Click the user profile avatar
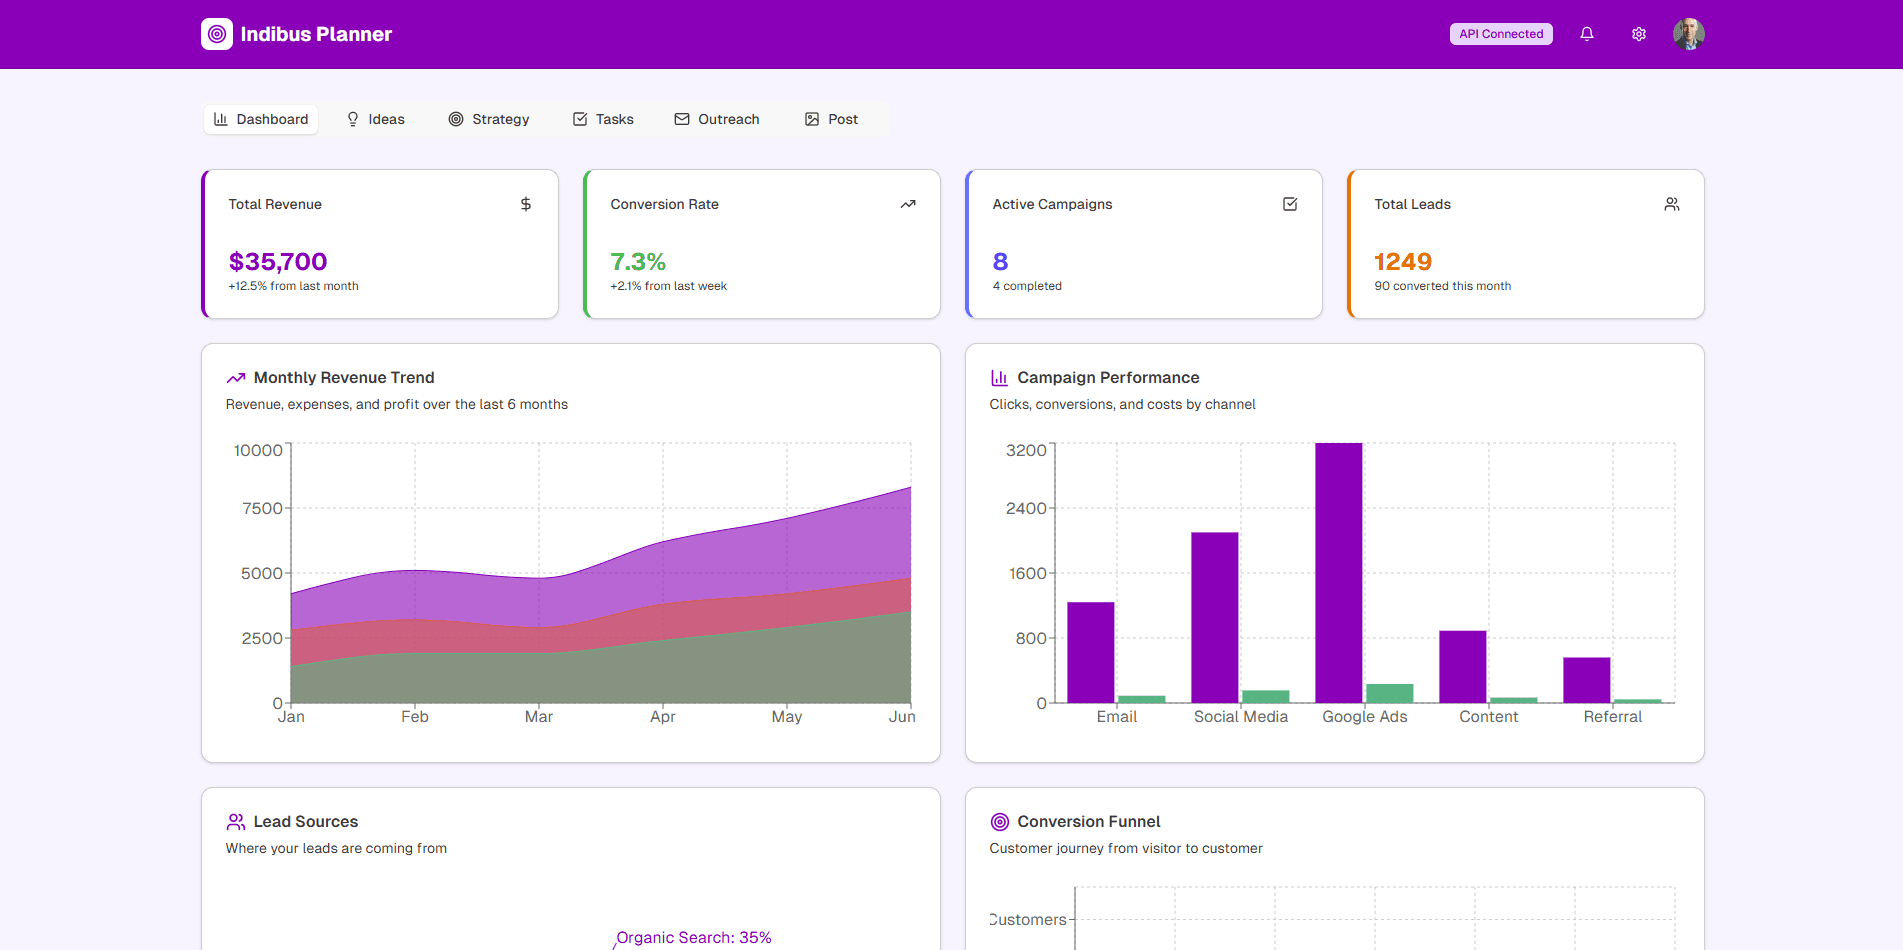This screenshot has height=950, width=1903. click(x=1688, y=34)
